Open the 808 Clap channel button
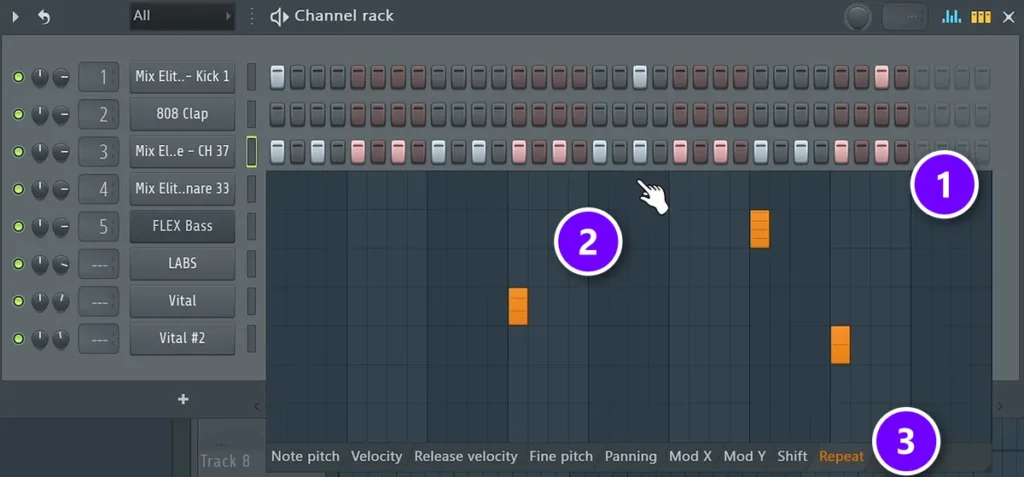 (x=182, y=114)
